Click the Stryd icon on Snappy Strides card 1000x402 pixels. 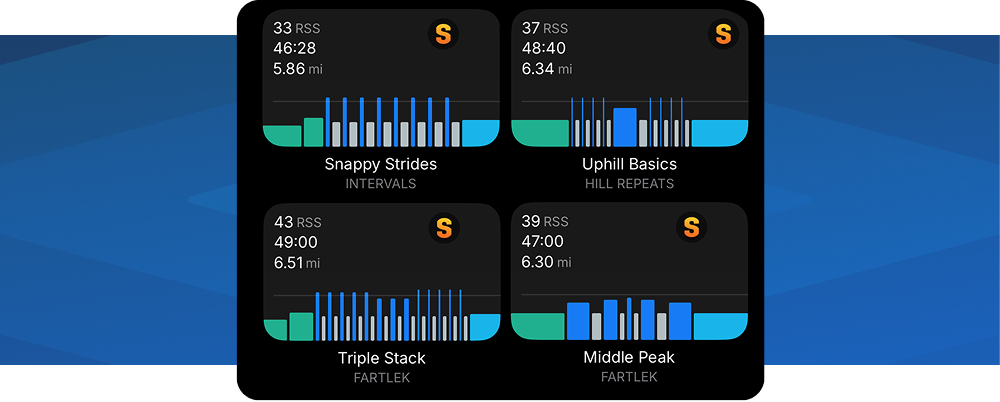point(444,35)
